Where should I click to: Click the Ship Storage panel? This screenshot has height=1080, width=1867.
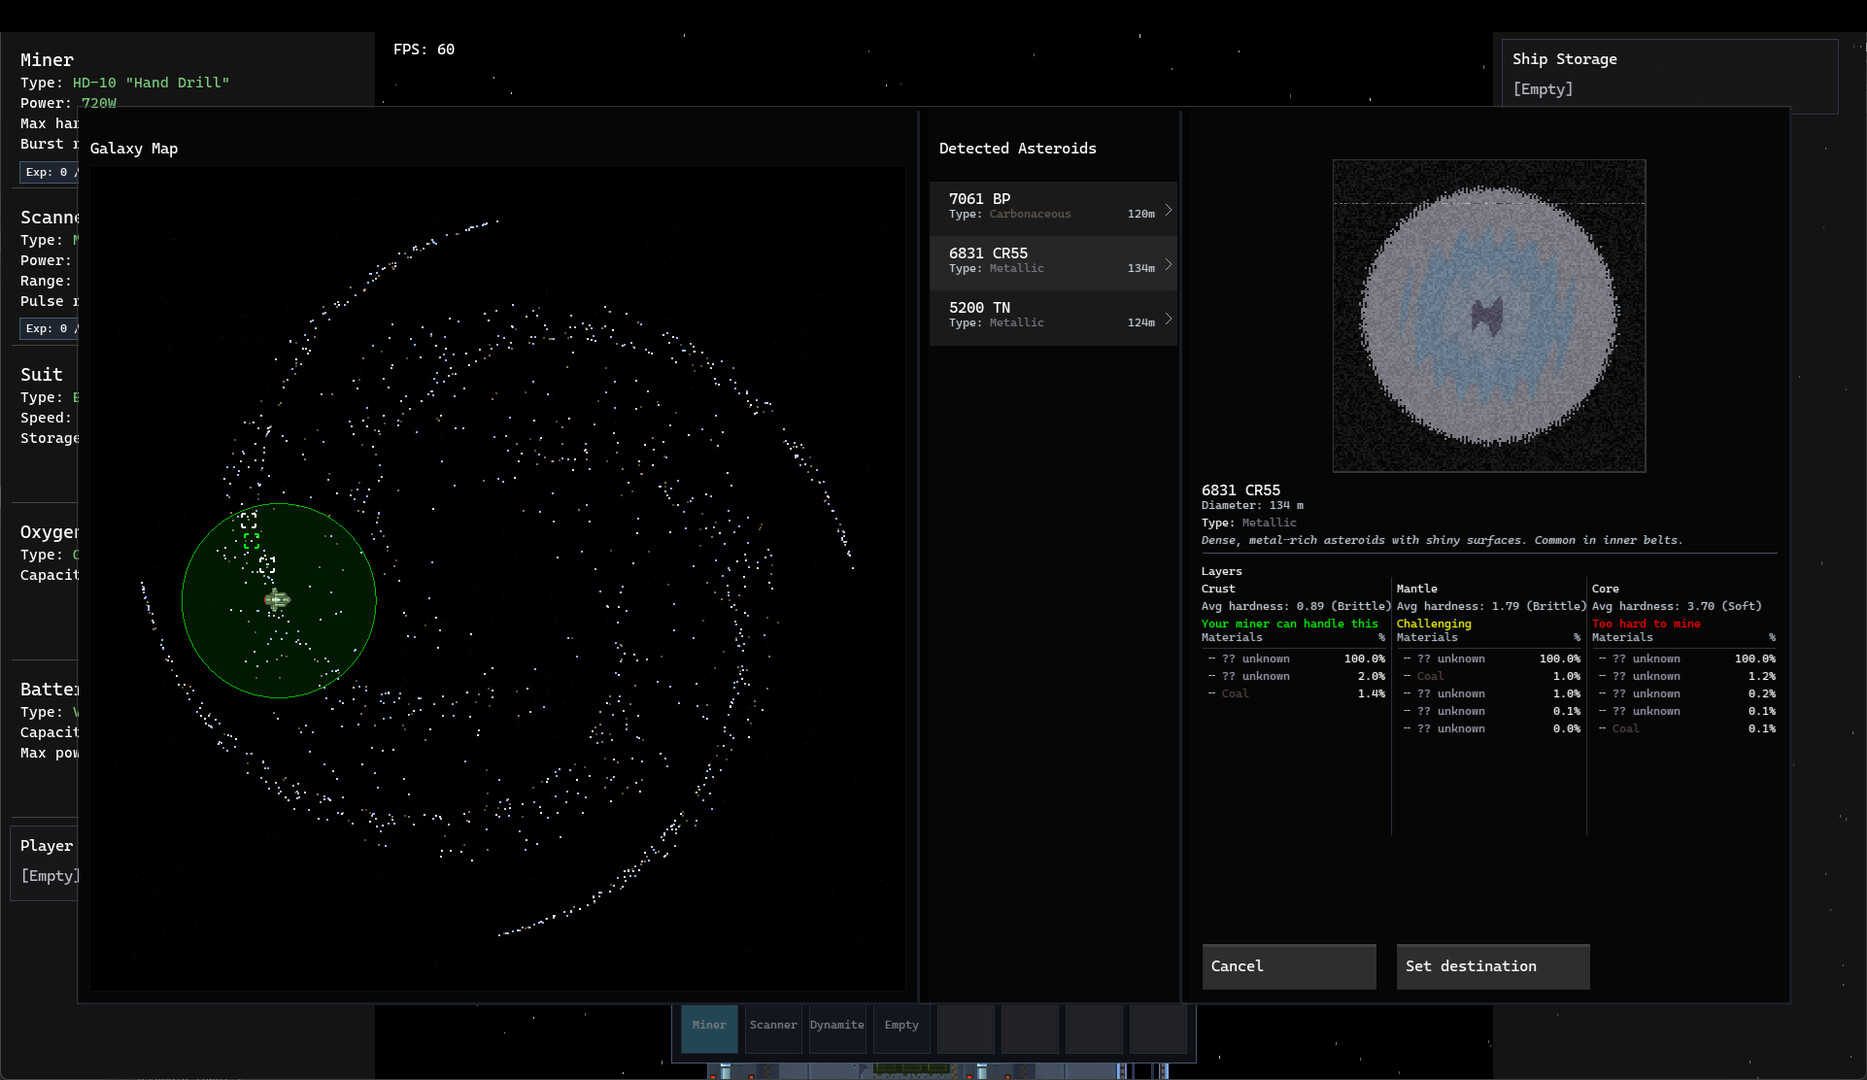pyautogui.click(x=1668, y=75)
